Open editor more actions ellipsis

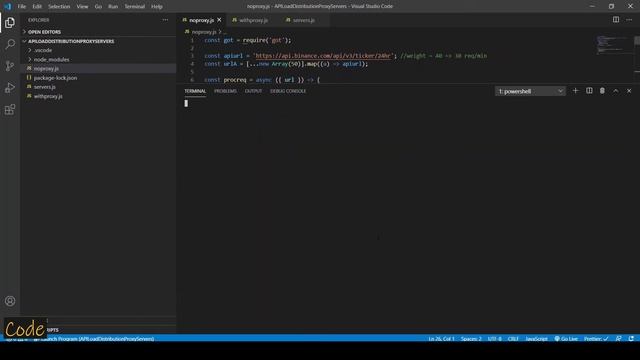pyautogui.click(x=629, y=20)
